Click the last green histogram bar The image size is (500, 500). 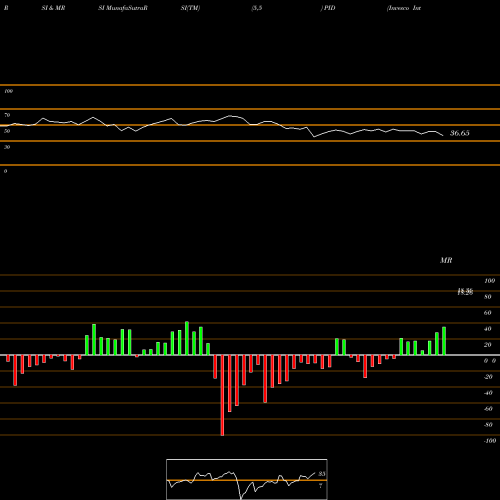444,341
